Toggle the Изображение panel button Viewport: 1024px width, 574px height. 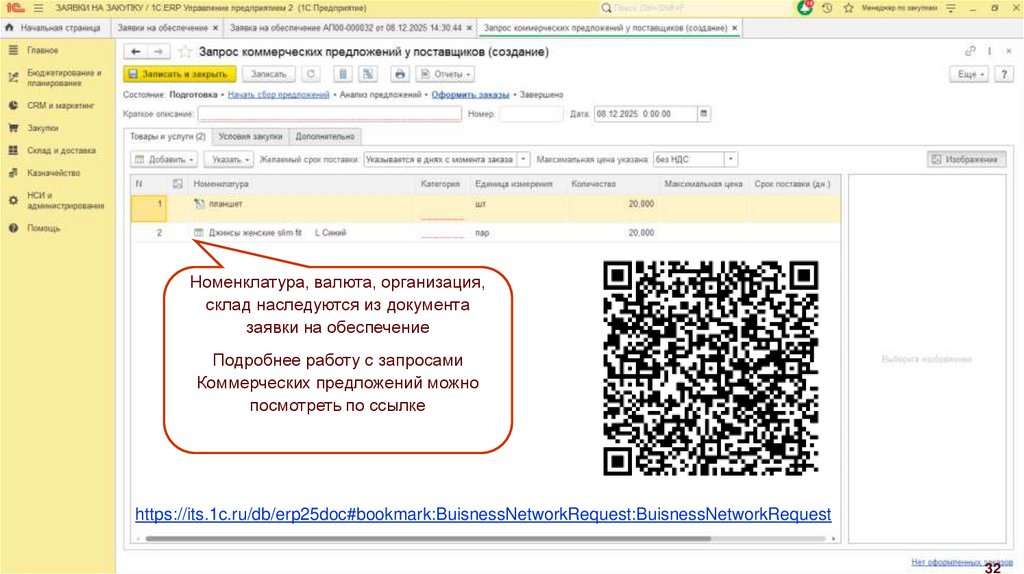click(x=966, y=159)
